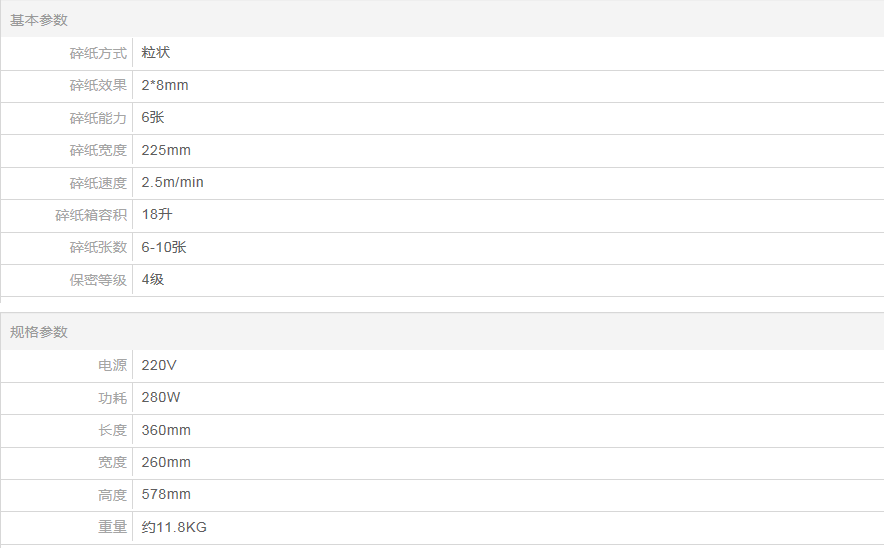The width and height of the screenshot is (887, 548).
Task: Click the 2*8mm shred size value
Action: (165, 86)
